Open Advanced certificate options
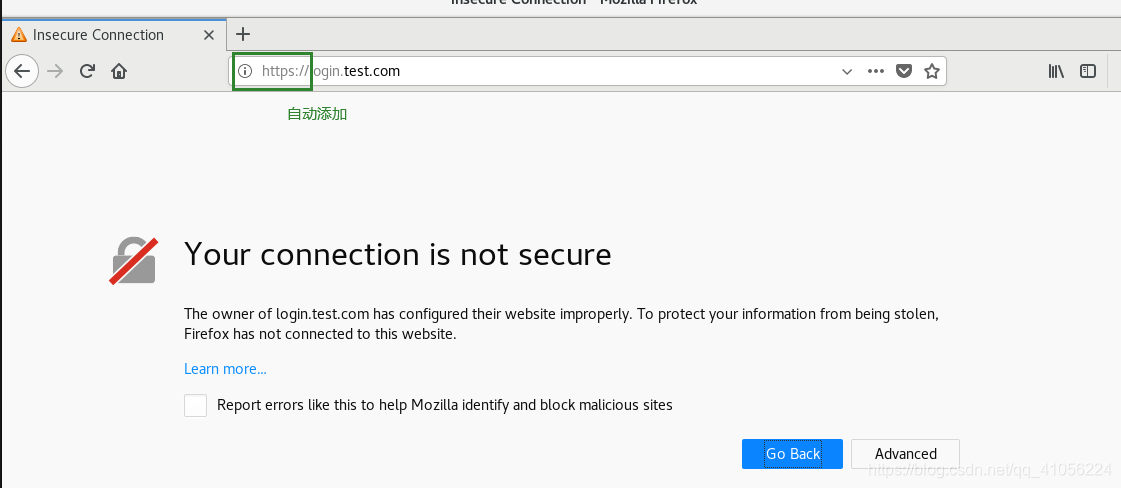Image resolution: width=1121 pixels, height=488 pixels. coord(905,454)
